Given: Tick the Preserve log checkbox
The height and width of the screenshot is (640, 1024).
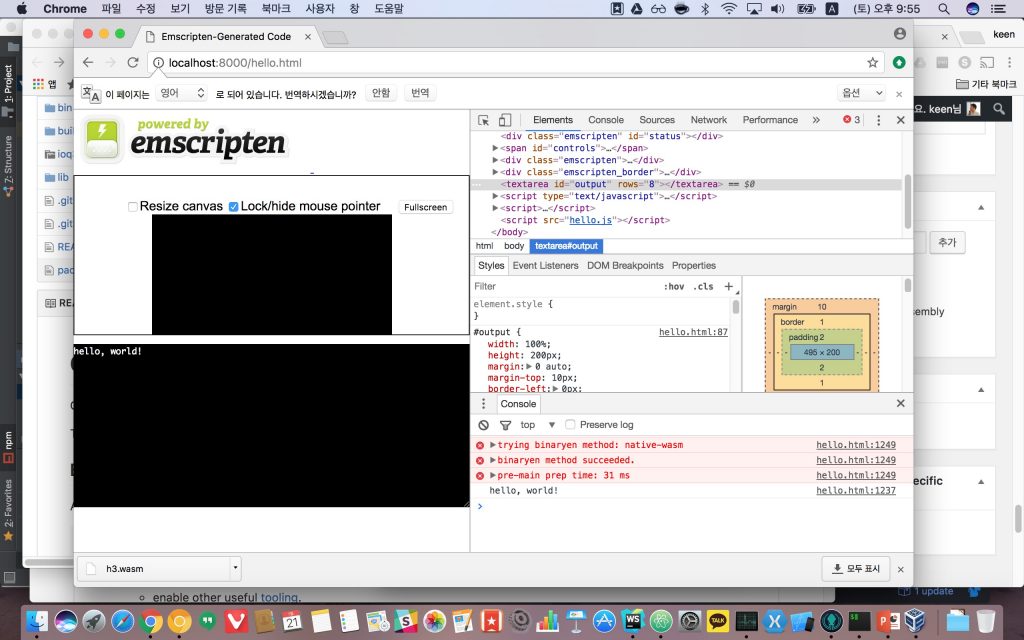Looking at the screenshot, I should [x=571, y=425].
